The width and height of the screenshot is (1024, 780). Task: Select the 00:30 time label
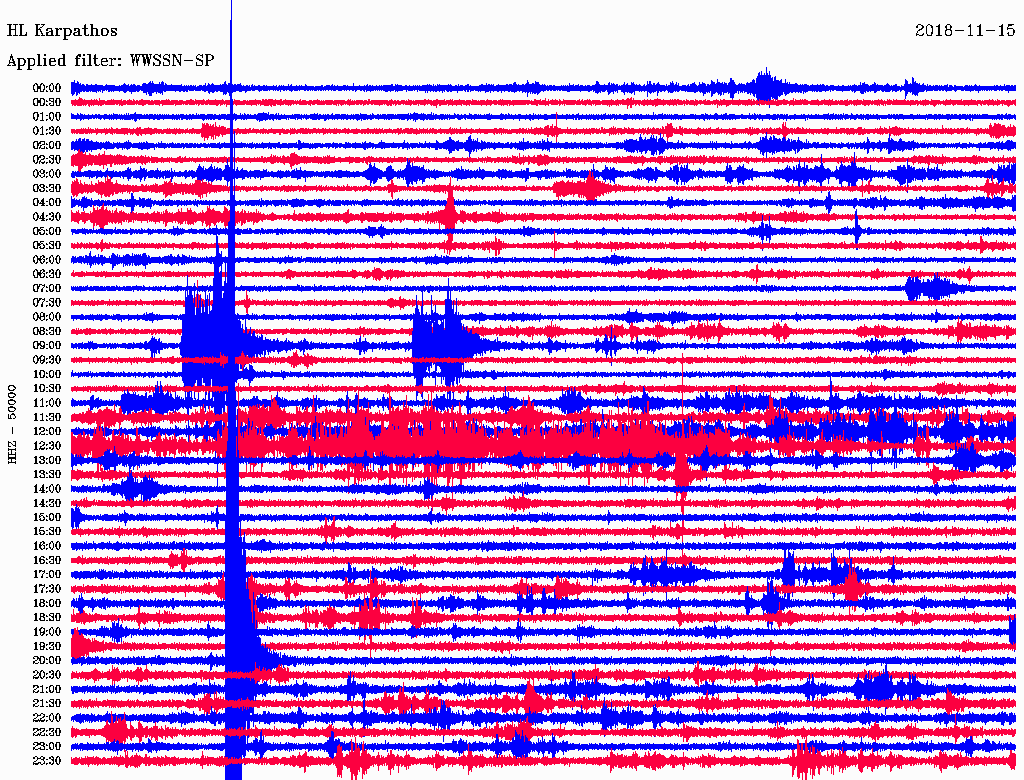tap(47, 102)
